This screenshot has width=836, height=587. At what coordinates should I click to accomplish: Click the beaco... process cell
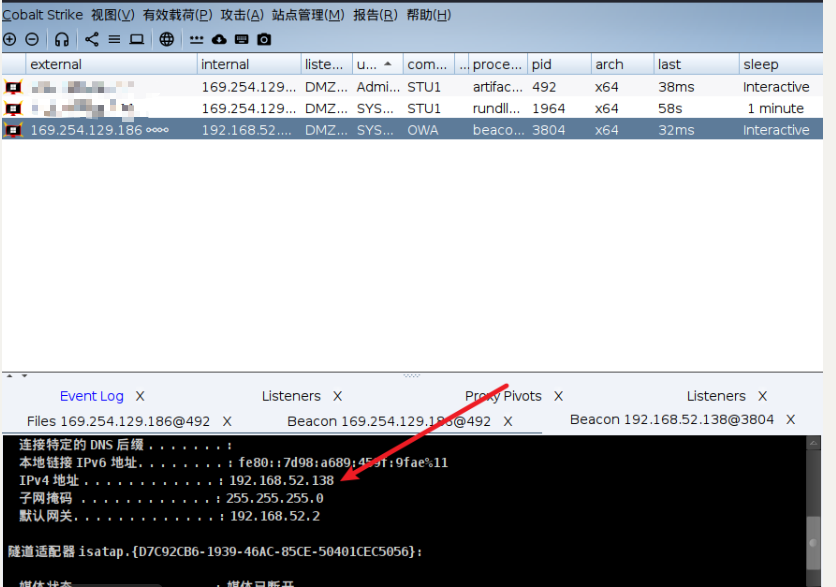[498, 130]
